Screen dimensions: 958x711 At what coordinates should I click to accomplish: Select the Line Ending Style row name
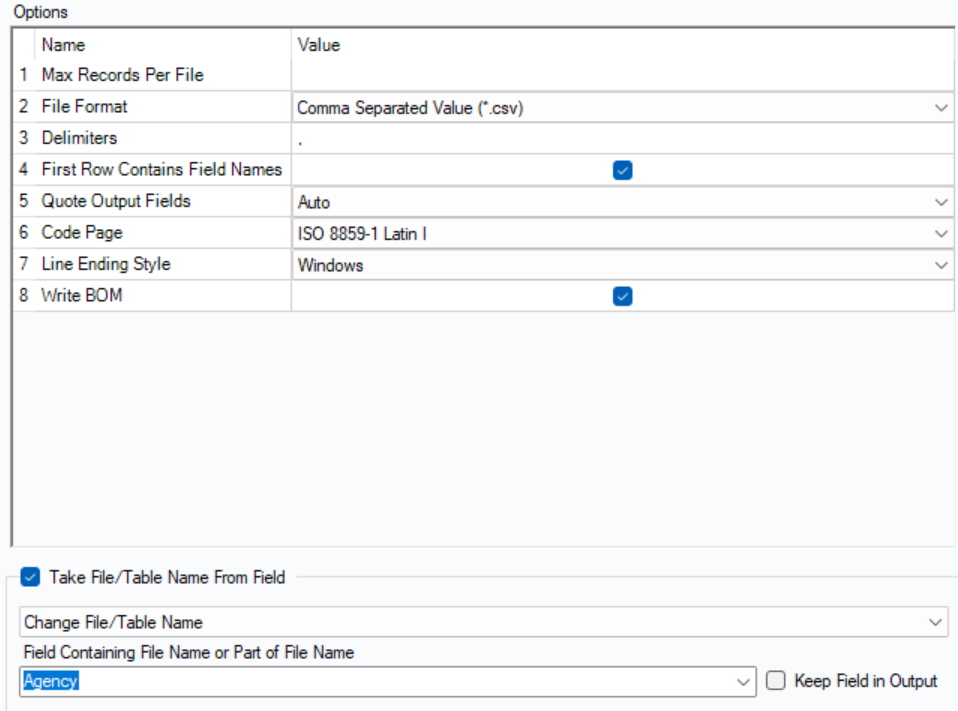pyautogui.click(x=106, y=265)
